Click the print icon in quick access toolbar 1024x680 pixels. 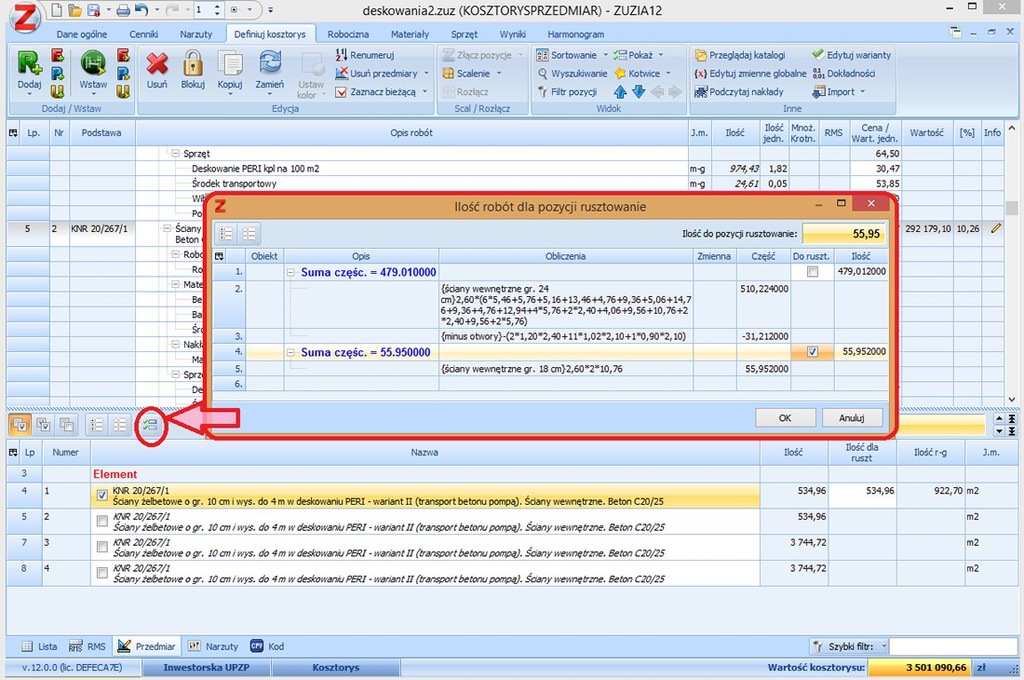click(x=123, y=10)
